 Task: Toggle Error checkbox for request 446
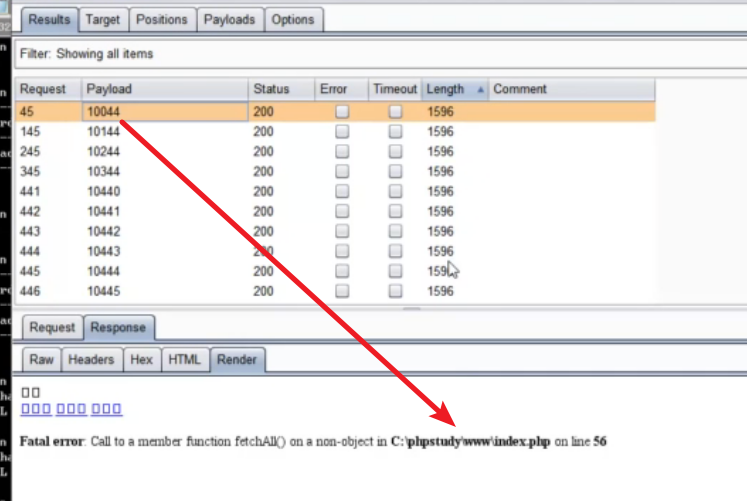(342, 291)
